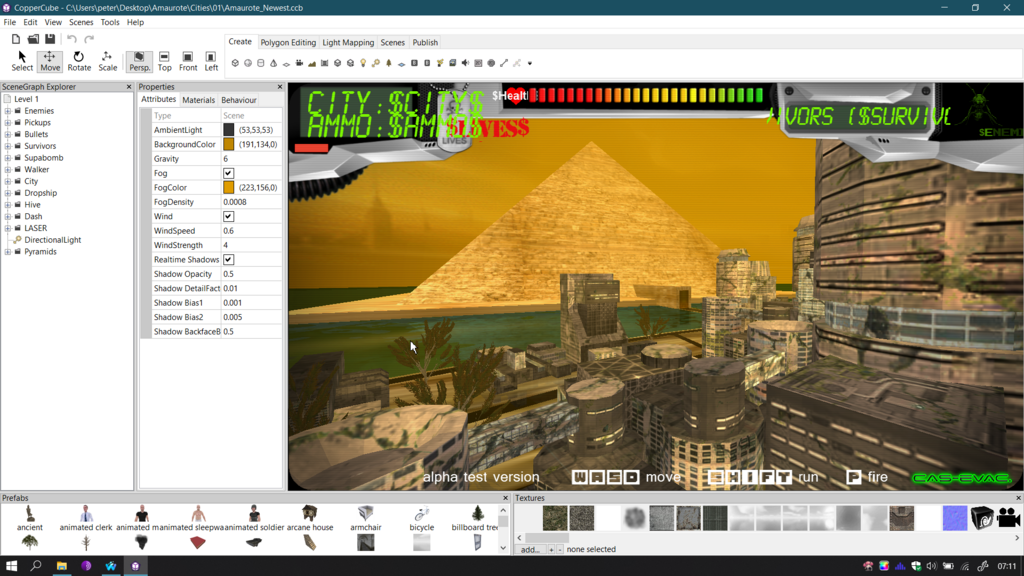Viewport: 1024px width, 576px height.
Task: Click the textures add... button
Action: pos(530,549)
